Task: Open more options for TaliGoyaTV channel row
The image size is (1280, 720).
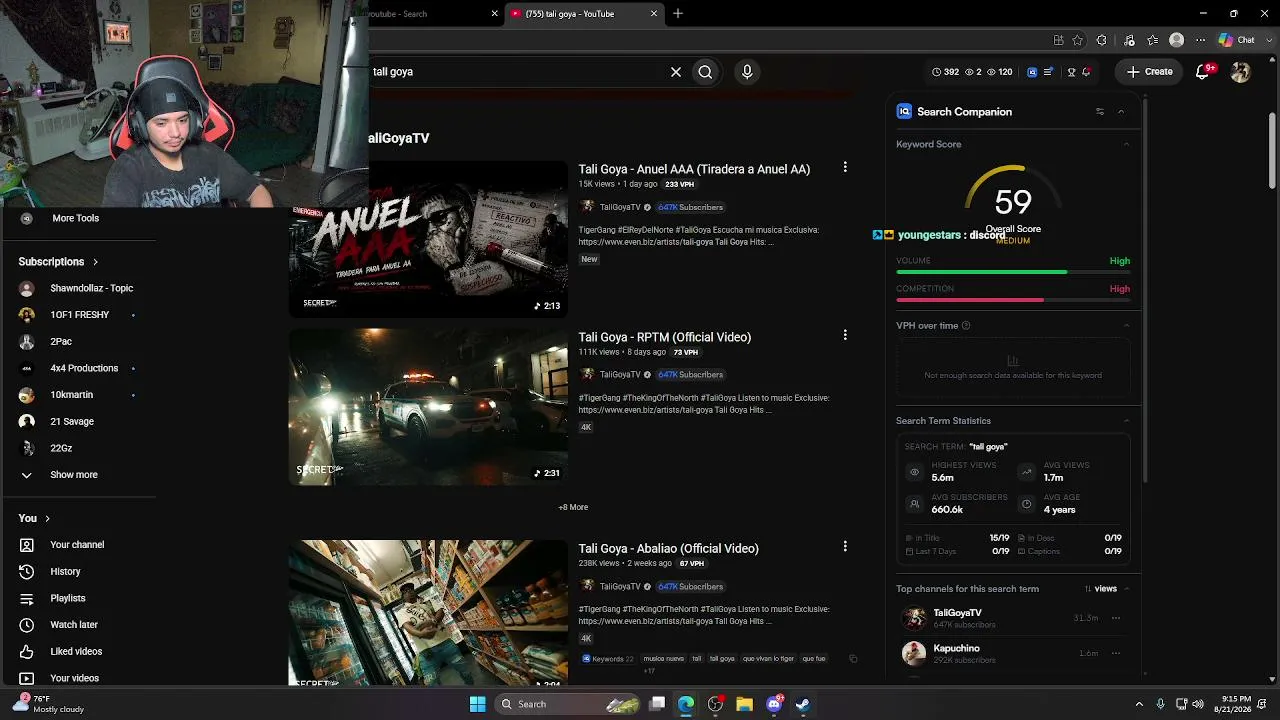Action: [x=1116, y=618]
